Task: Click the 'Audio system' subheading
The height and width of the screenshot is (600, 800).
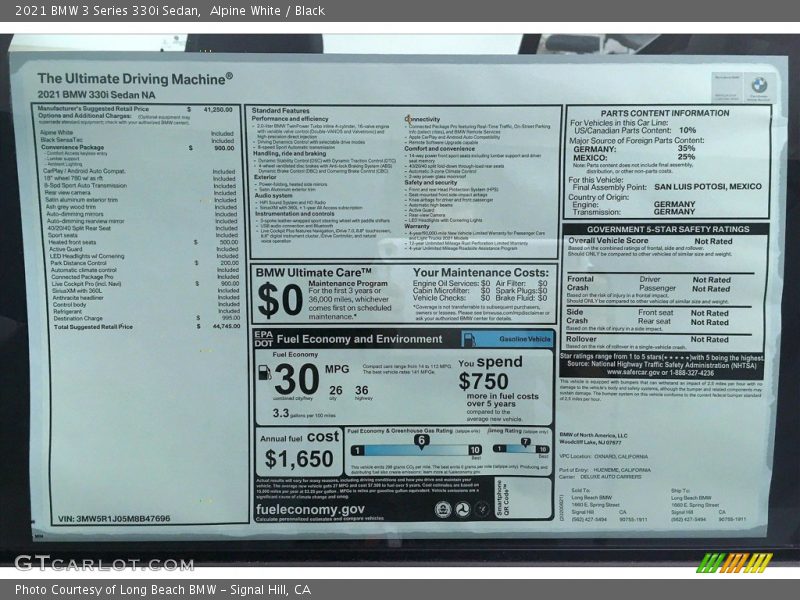Action: click(273, 195)
